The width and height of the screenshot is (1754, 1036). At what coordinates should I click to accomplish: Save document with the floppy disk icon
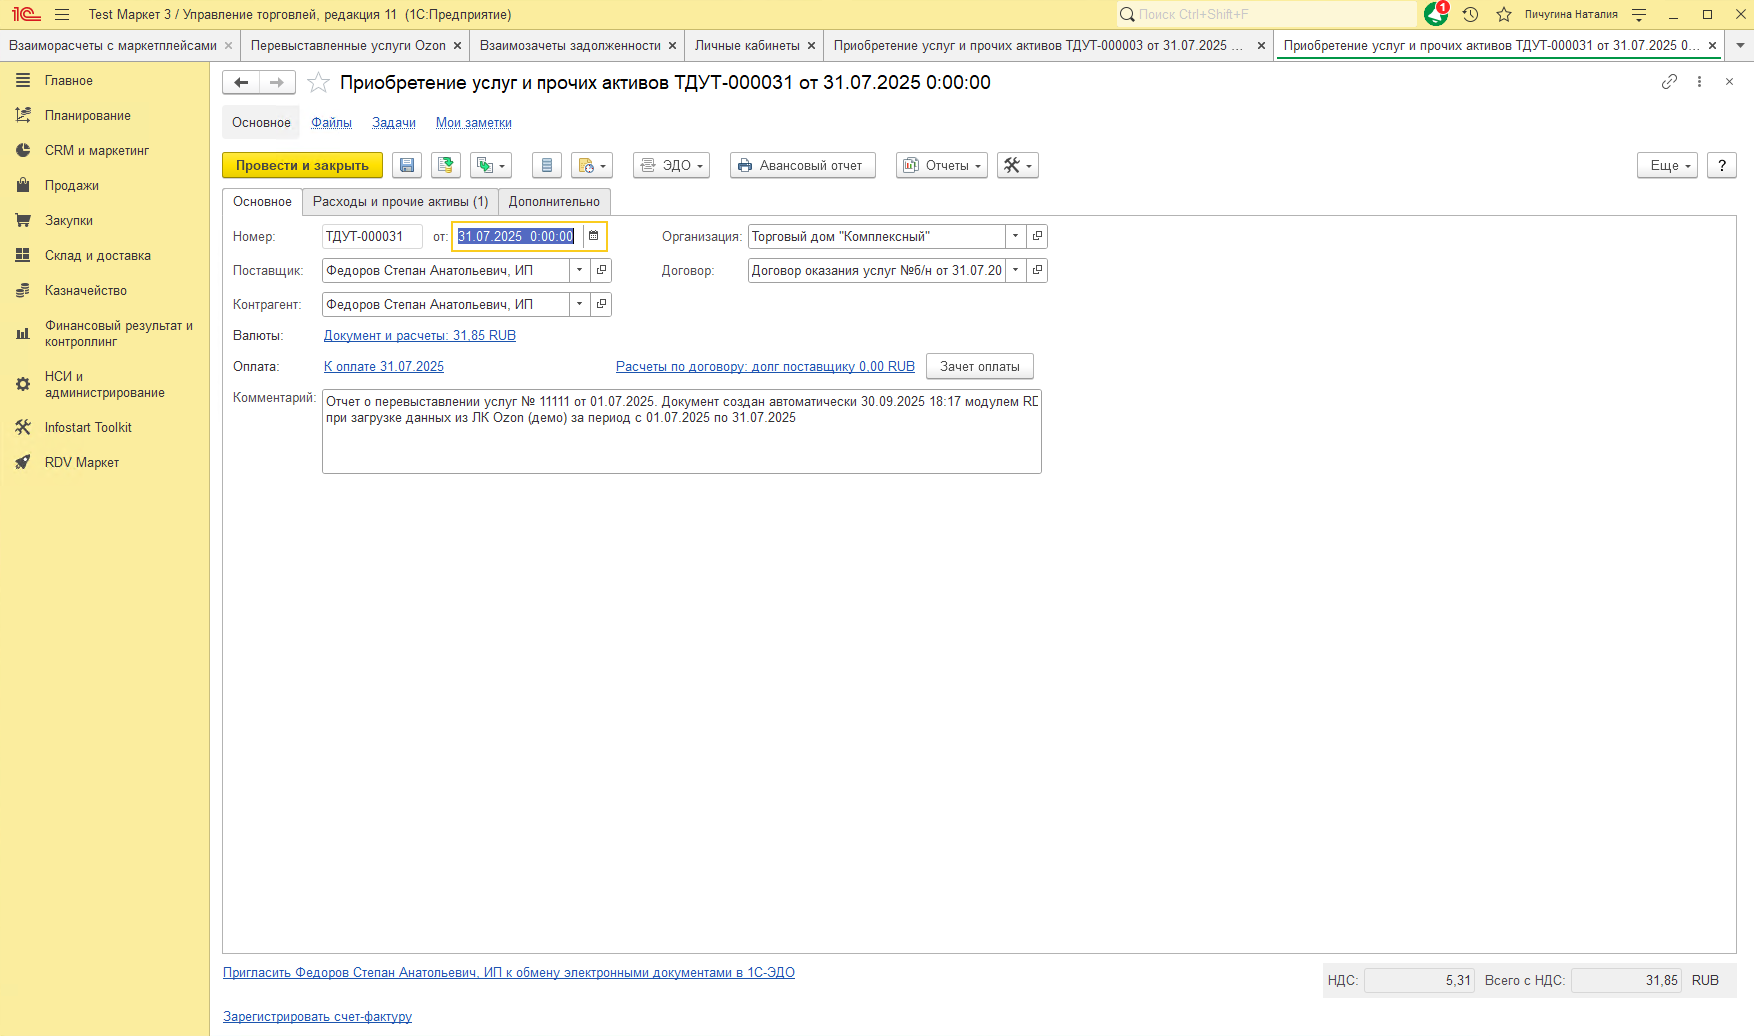click(x=407, y=166)
